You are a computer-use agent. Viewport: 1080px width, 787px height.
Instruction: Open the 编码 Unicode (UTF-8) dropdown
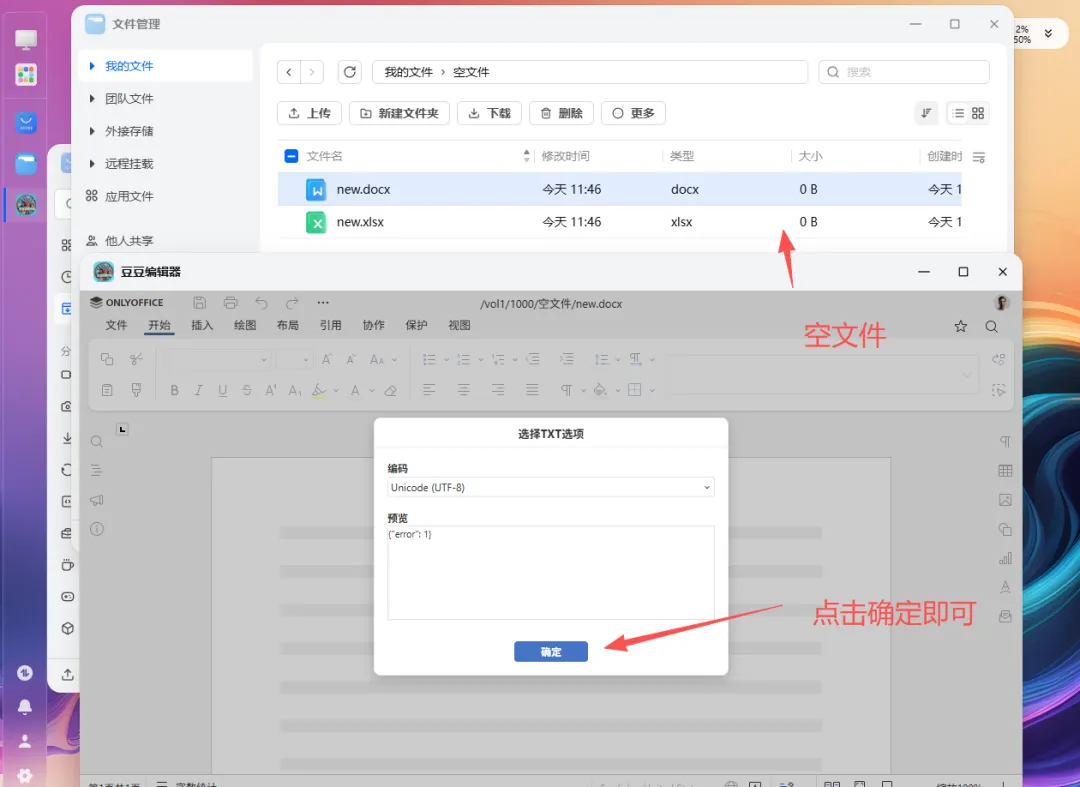click(x=550, y=487)
